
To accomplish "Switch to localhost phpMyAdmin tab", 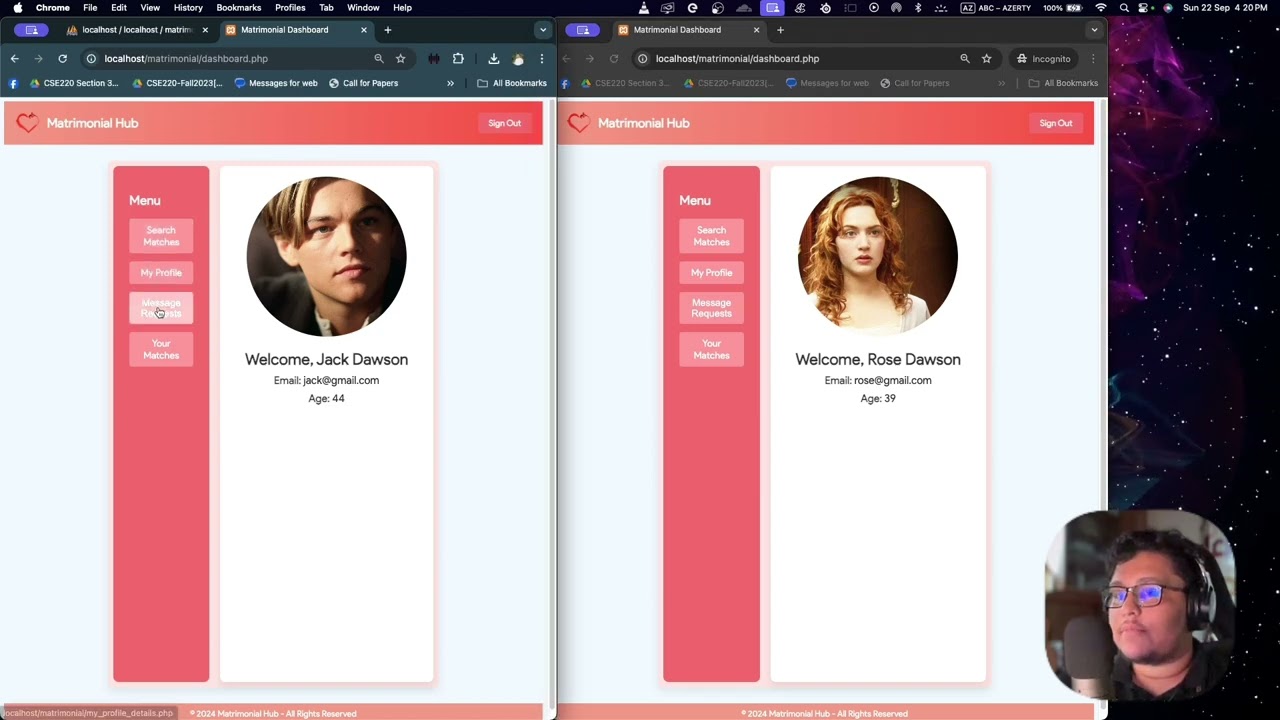I will tap(137, 30).
